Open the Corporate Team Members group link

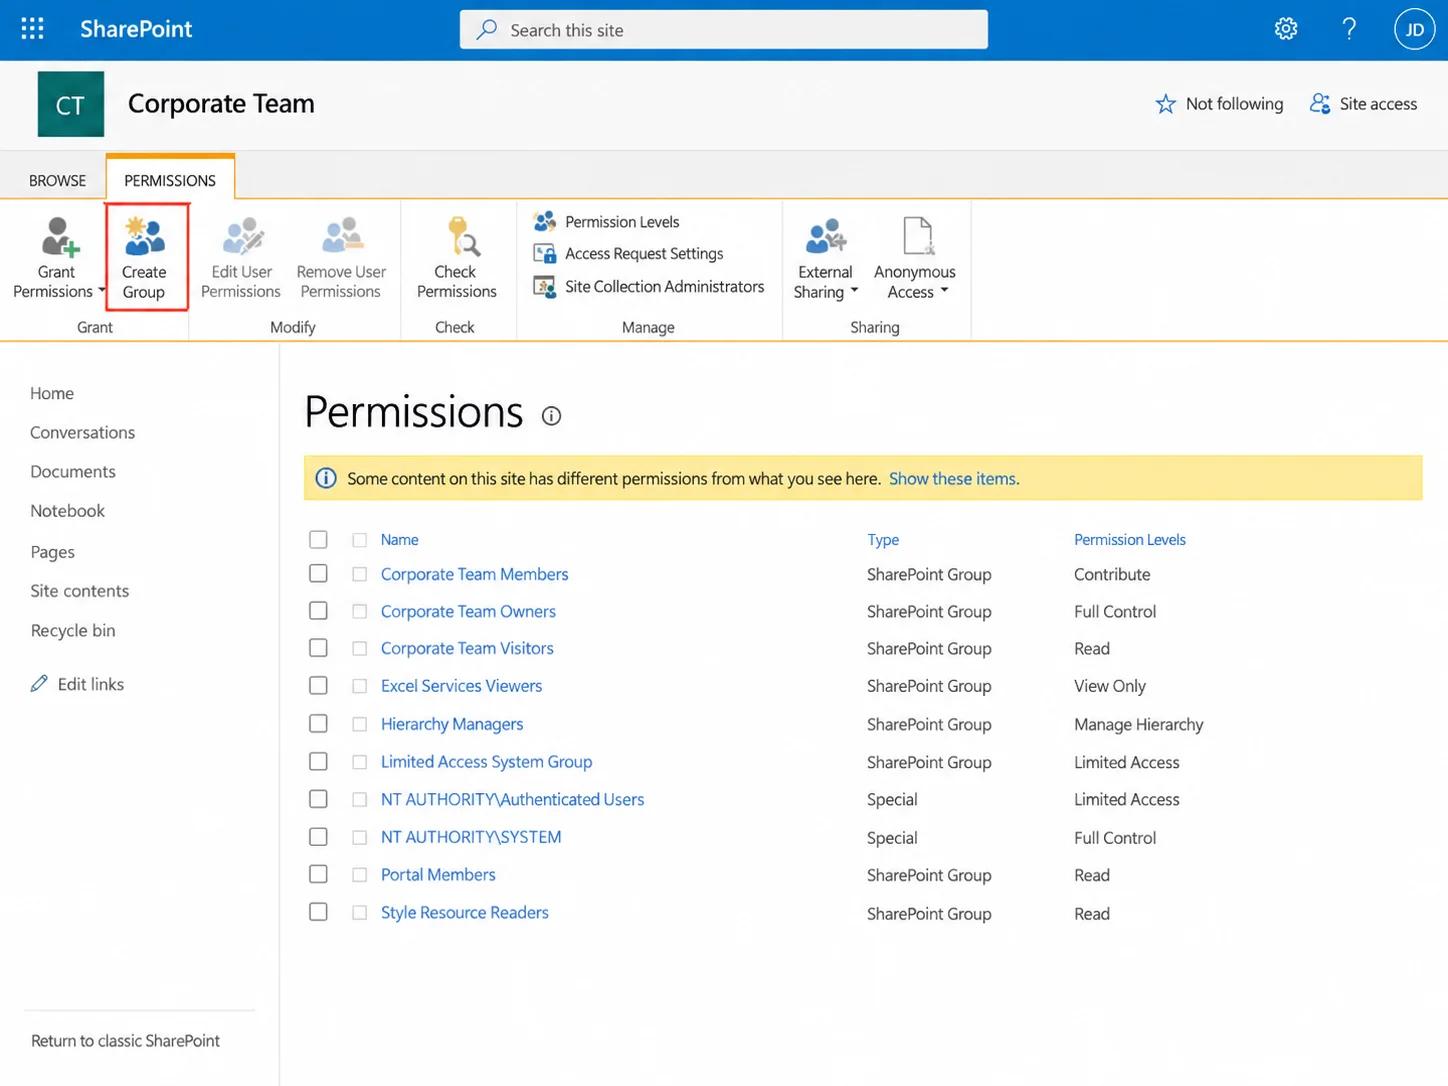click(x=474, y=574)
